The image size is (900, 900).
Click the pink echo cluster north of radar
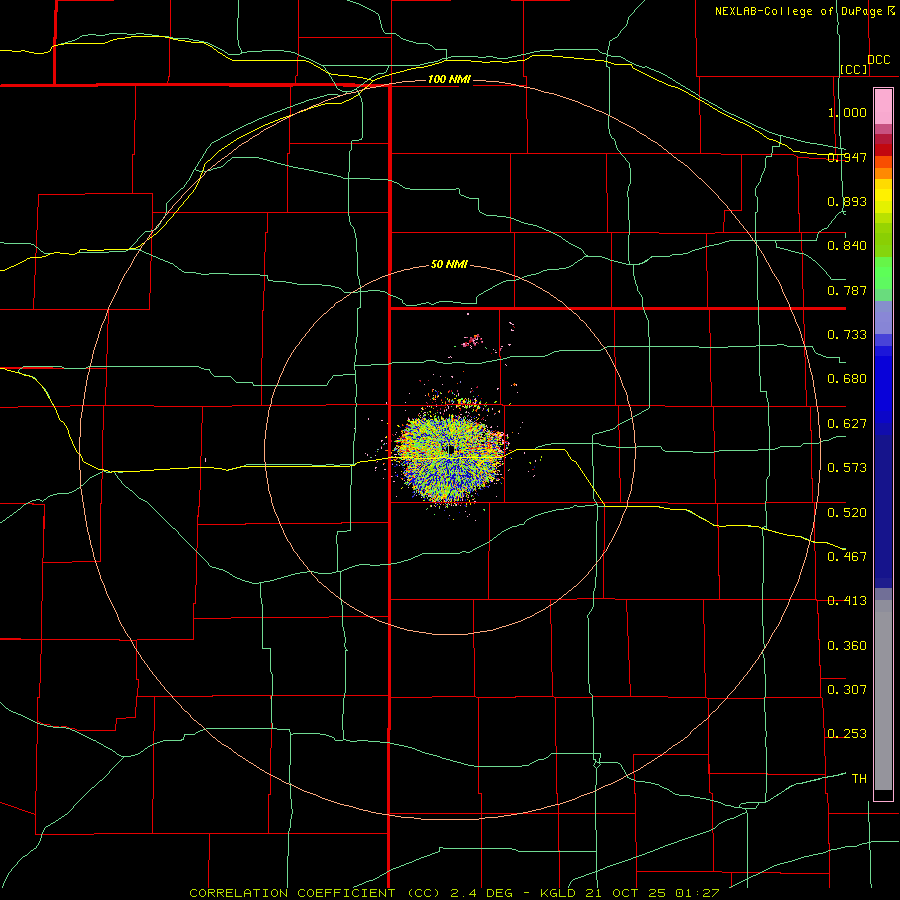pos(471,342)
